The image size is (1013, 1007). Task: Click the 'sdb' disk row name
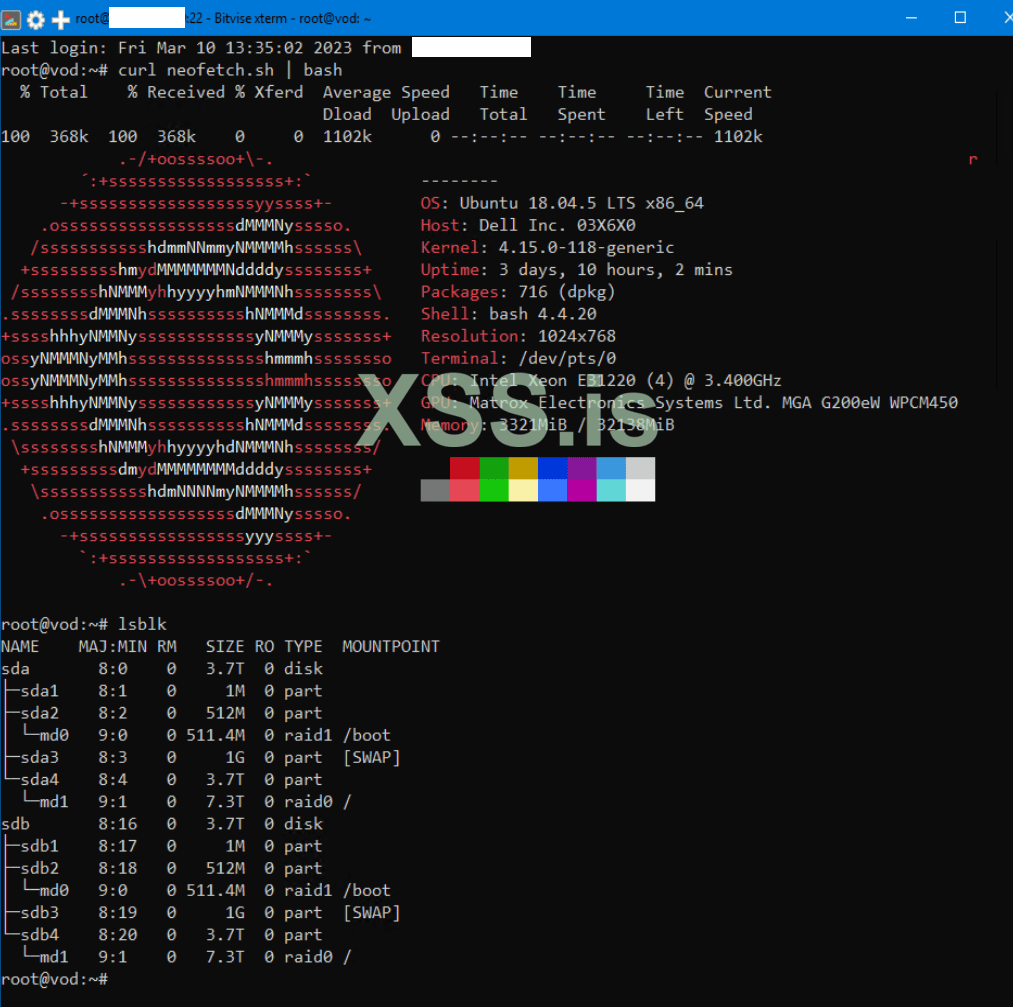click(16, 824)
